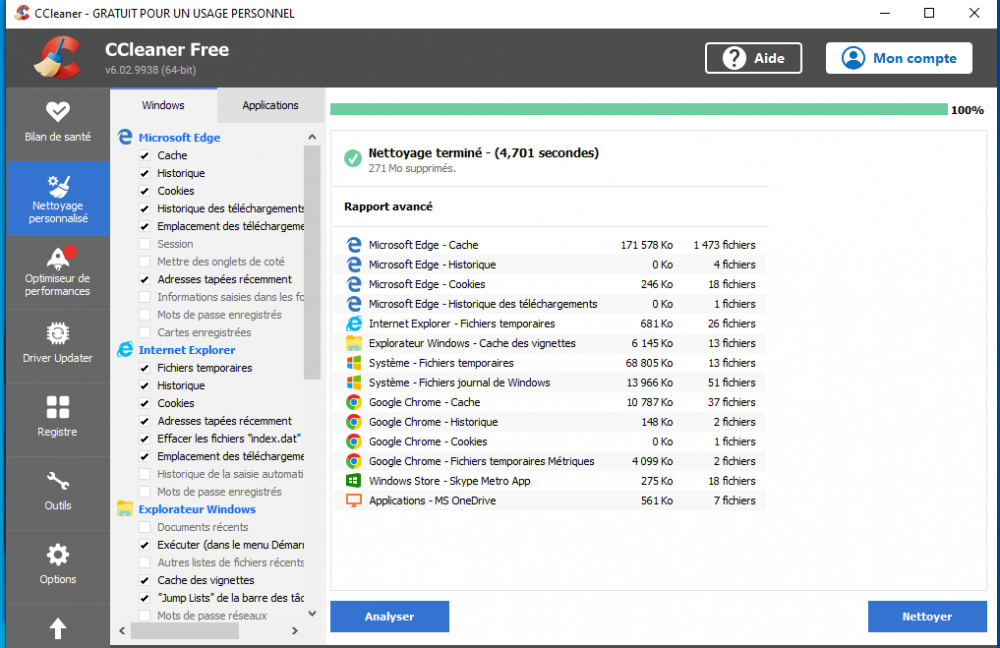Click the Nettoyer button
Screen dimensions: 1000x648
coord(926,616)
